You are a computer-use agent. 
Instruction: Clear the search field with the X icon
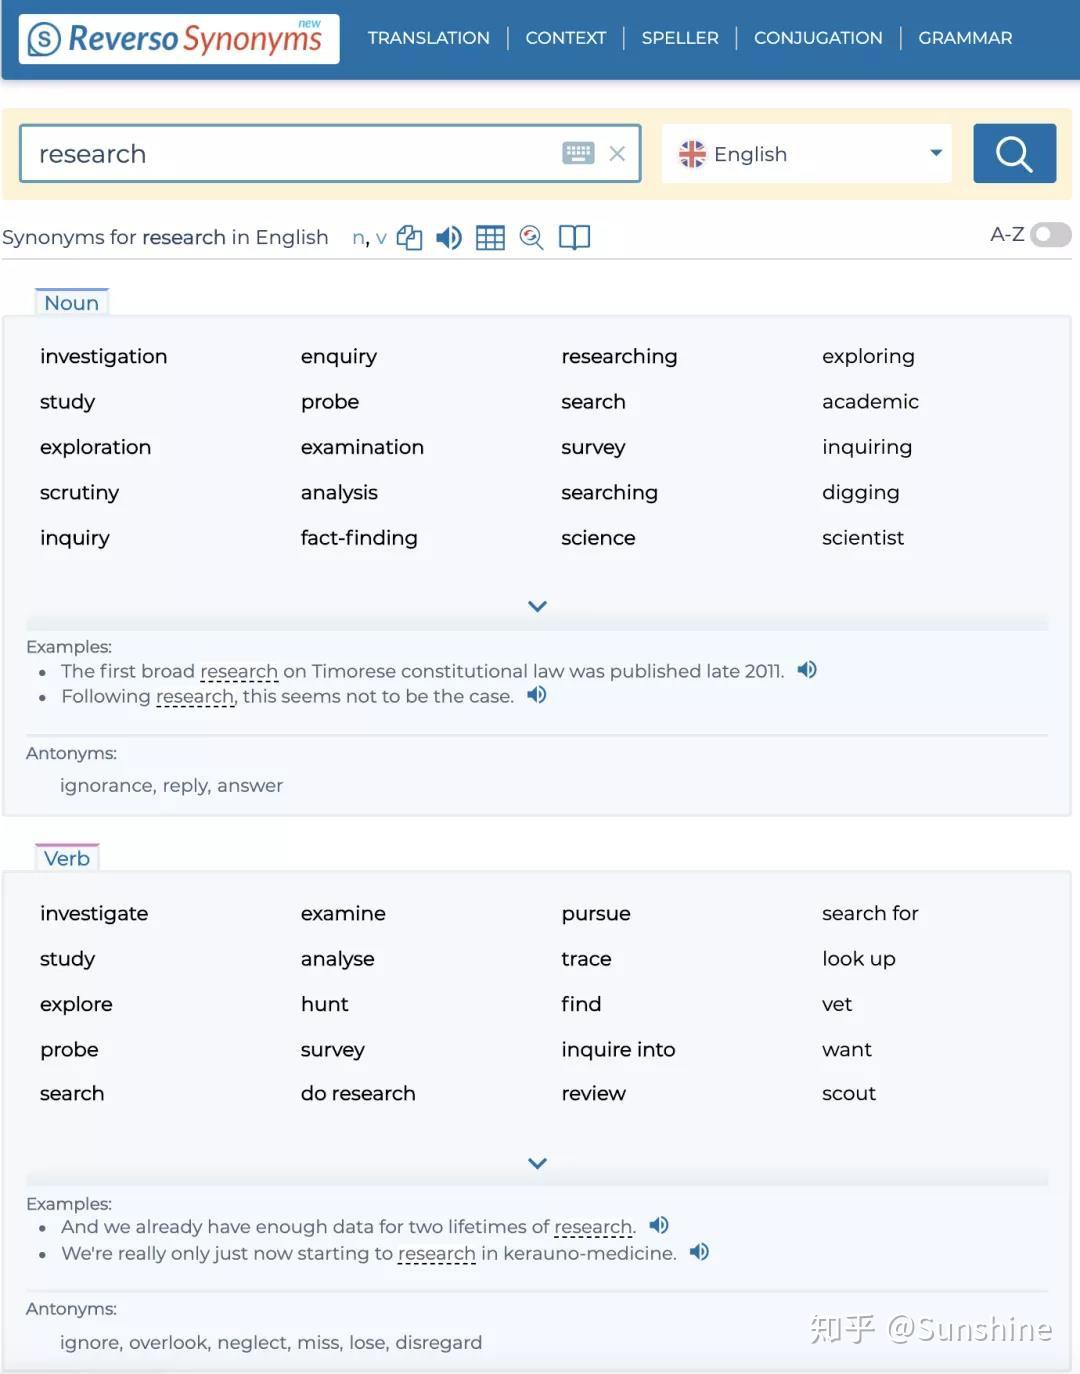point(617,153)
